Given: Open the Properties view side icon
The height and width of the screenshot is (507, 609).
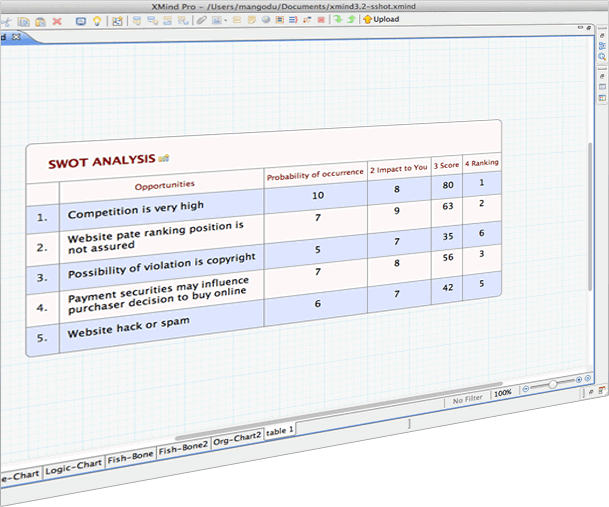Looking at the screenshot, I should pos(602,87).
